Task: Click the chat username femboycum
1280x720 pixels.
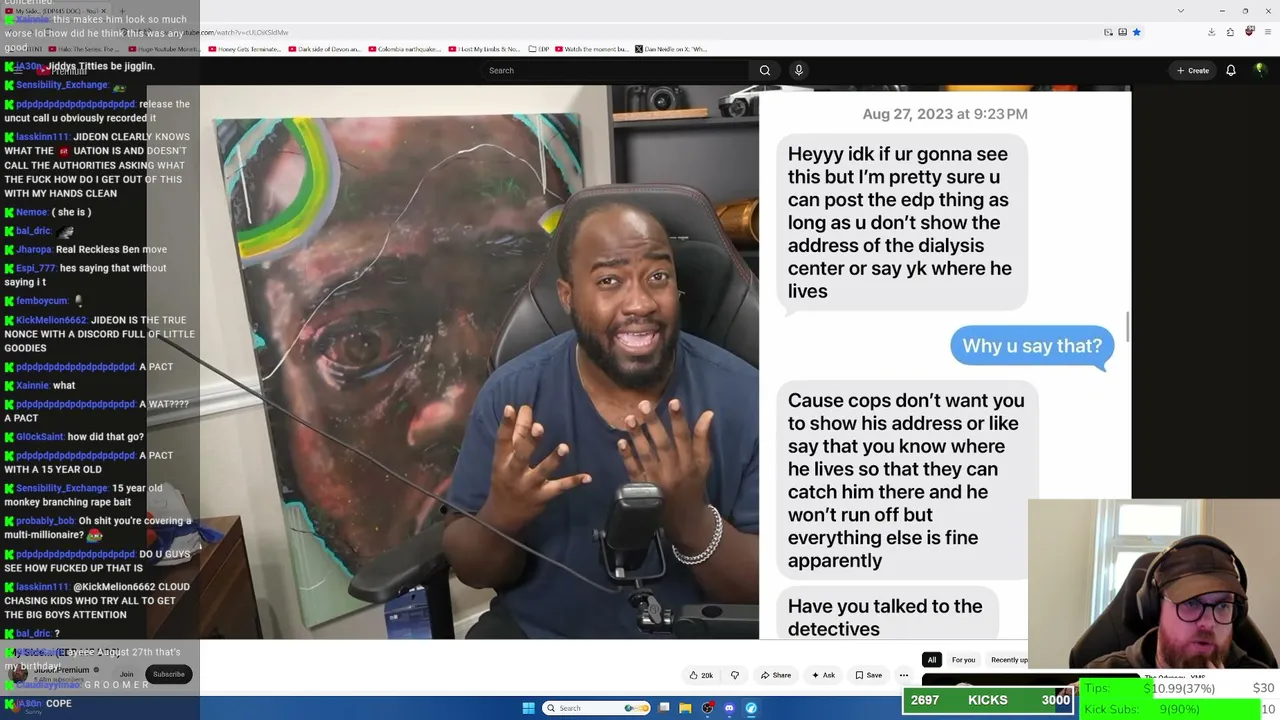Action: 41,300
